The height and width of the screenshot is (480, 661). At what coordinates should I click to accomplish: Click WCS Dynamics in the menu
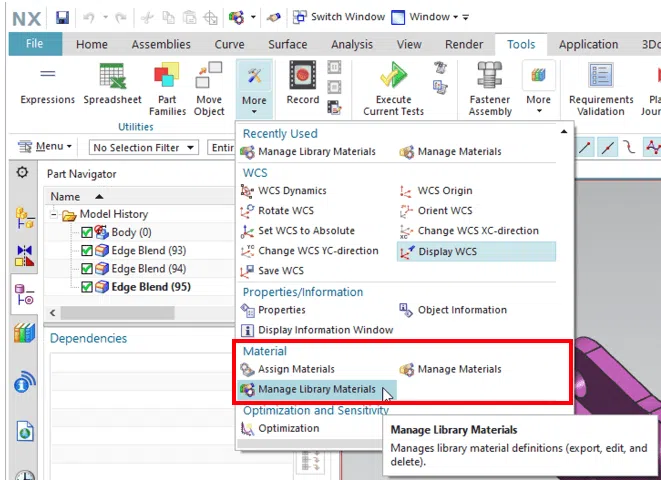[x=283, y=190]
